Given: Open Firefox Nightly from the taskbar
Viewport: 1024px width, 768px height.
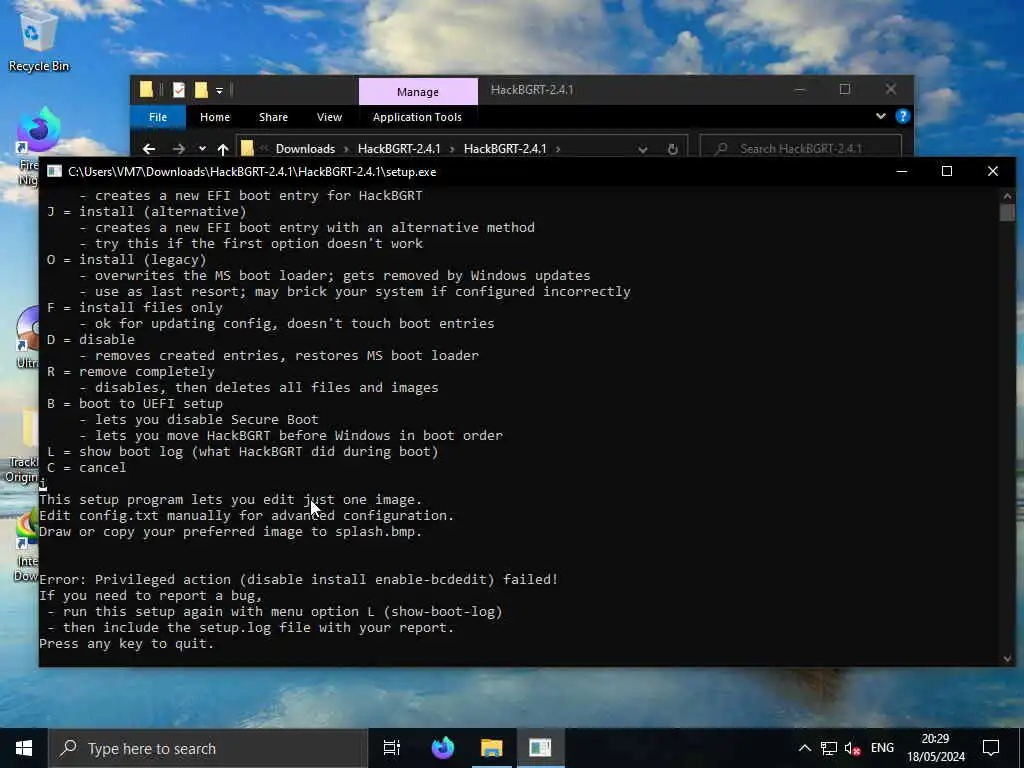Looking at the screenshot, I should 443,748.
